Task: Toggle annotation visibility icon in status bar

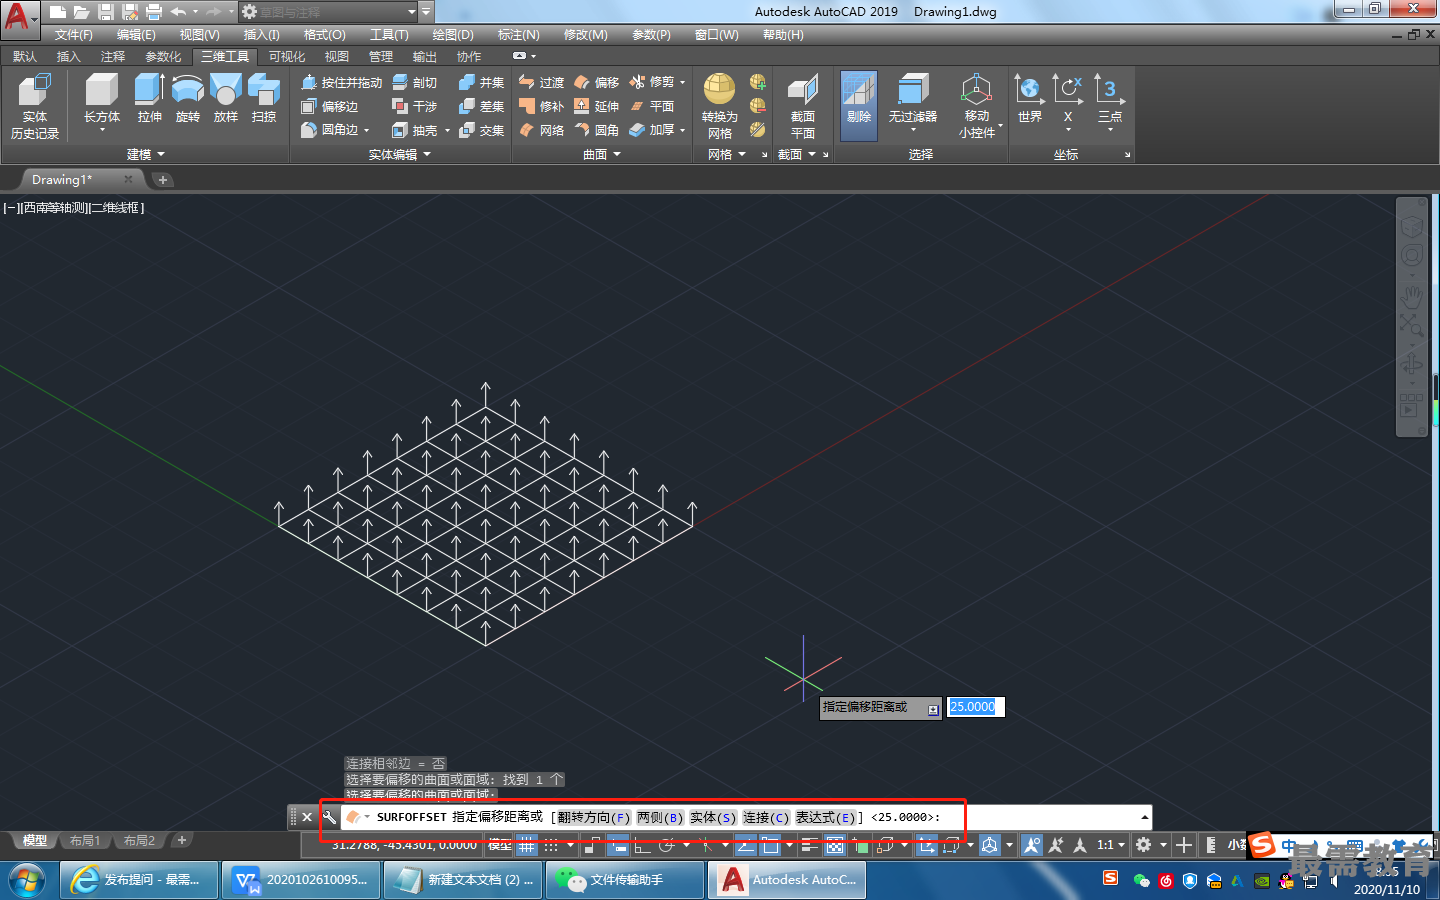Action: 1031,845
